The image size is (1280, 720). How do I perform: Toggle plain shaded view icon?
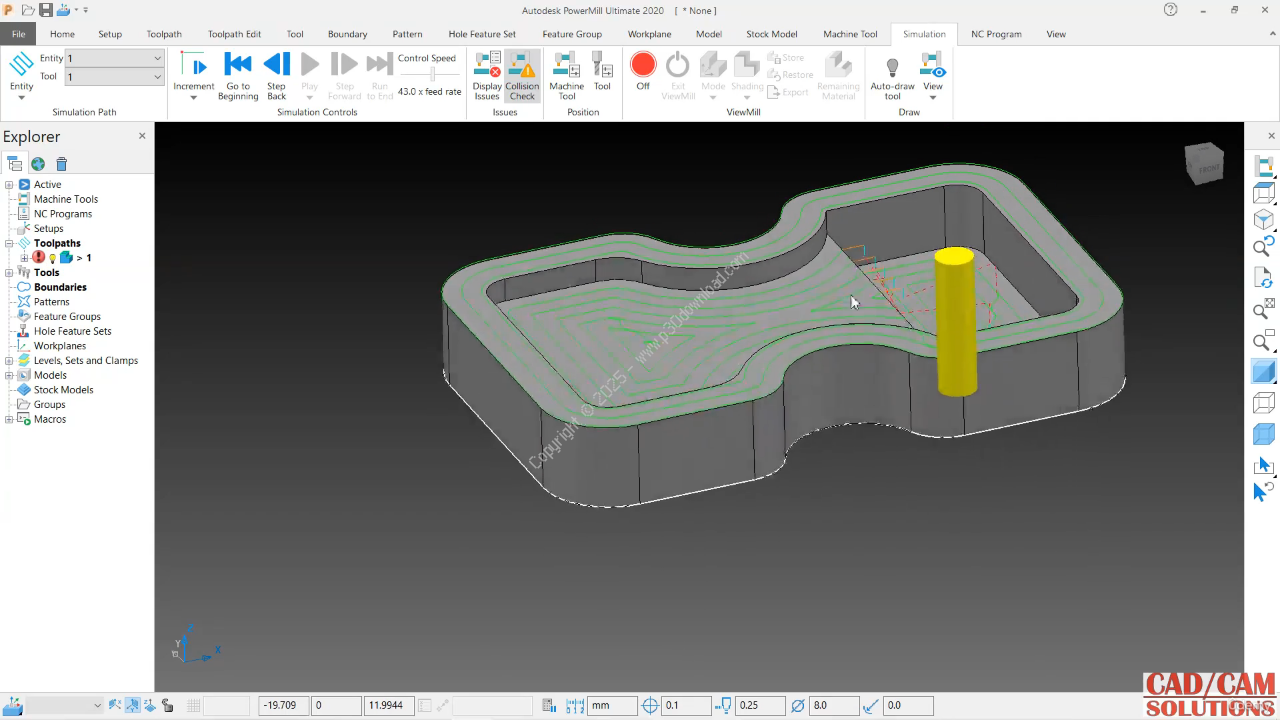[x=1264, y=371]
